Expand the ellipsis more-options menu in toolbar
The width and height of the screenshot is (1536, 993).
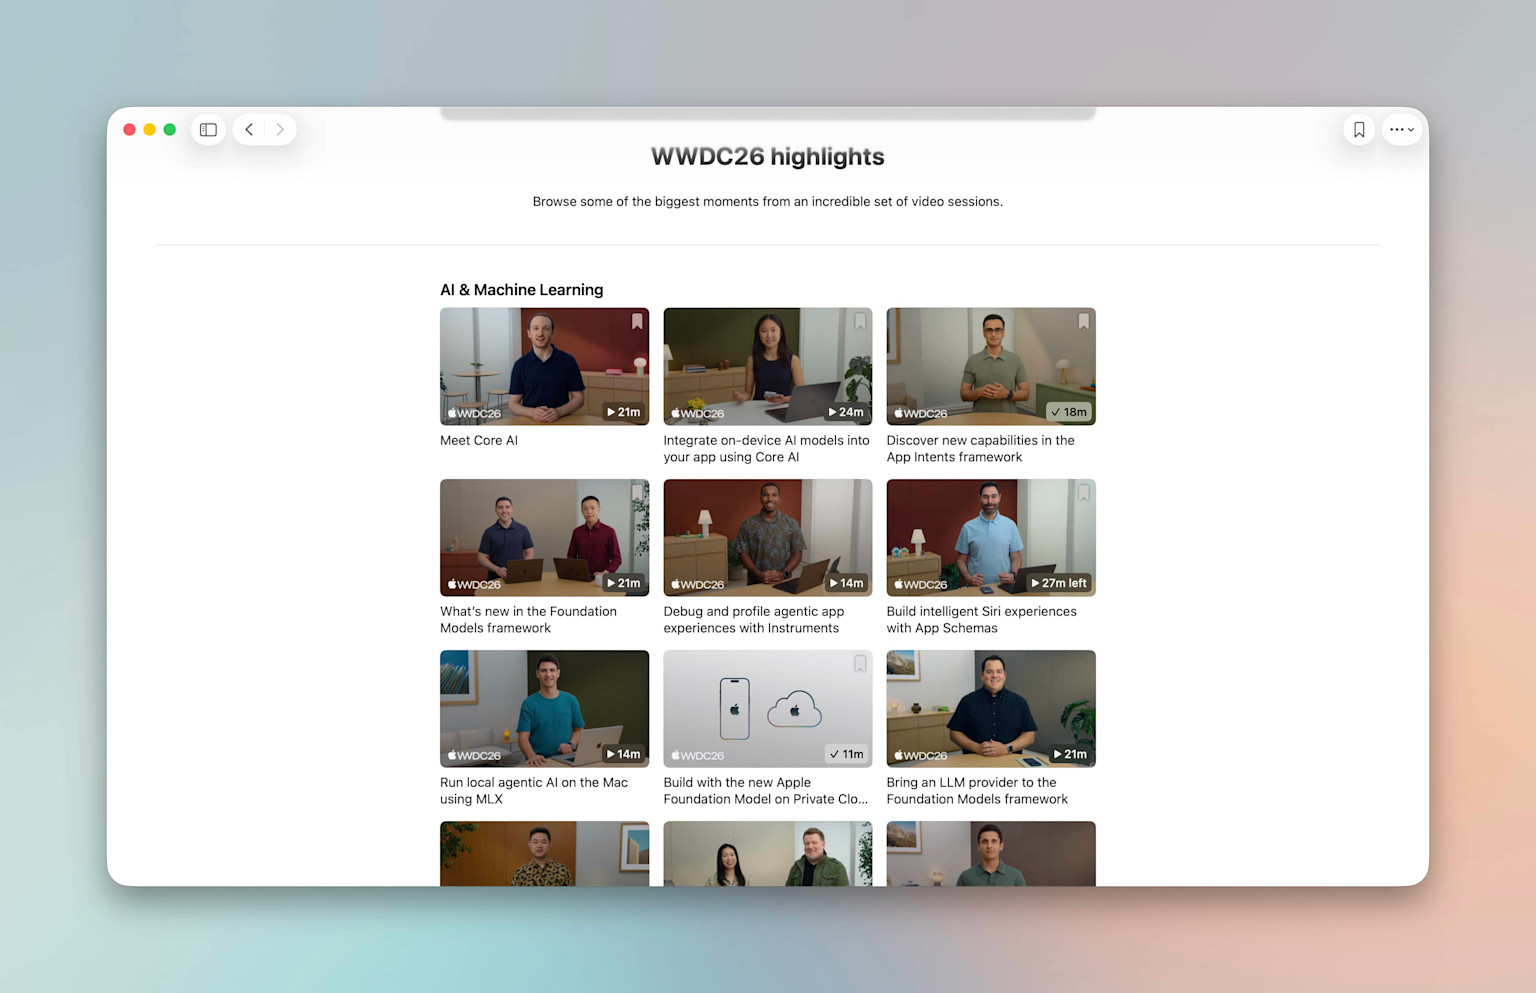1402,130
